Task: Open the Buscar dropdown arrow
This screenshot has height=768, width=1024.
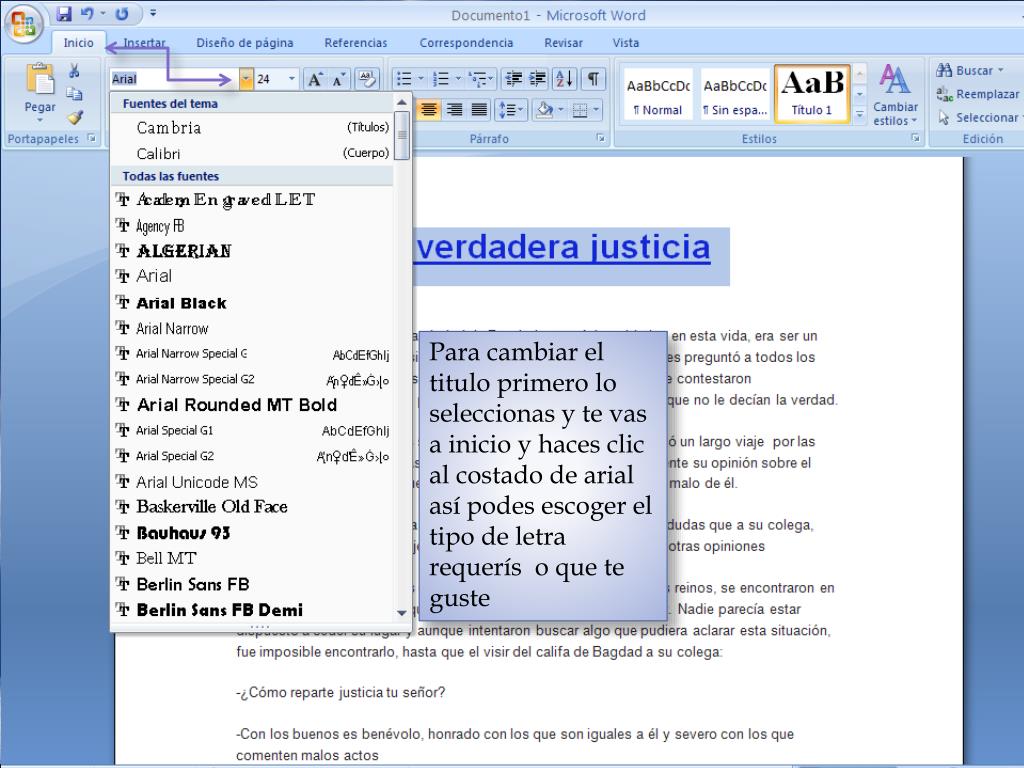Action: pyautogui.click(x=1000, y=71)
